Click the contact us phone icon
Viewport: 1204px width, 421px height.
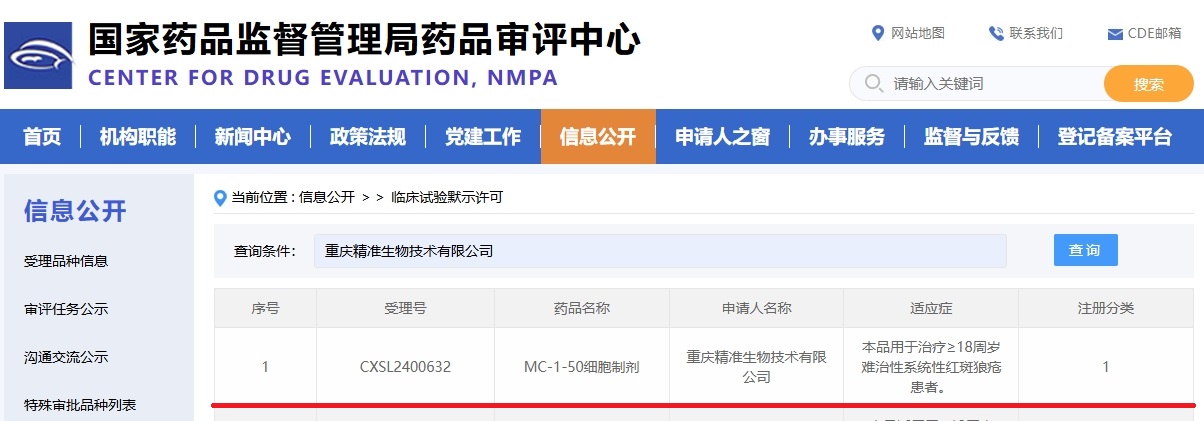point(996,33)
